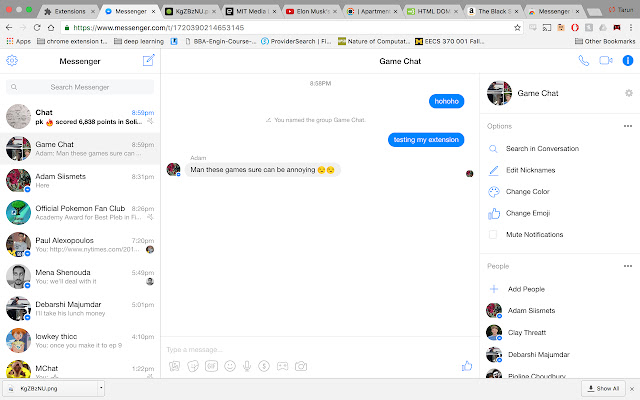Open the GIF picker
The image size is (640, 400).
coord(211,366)
